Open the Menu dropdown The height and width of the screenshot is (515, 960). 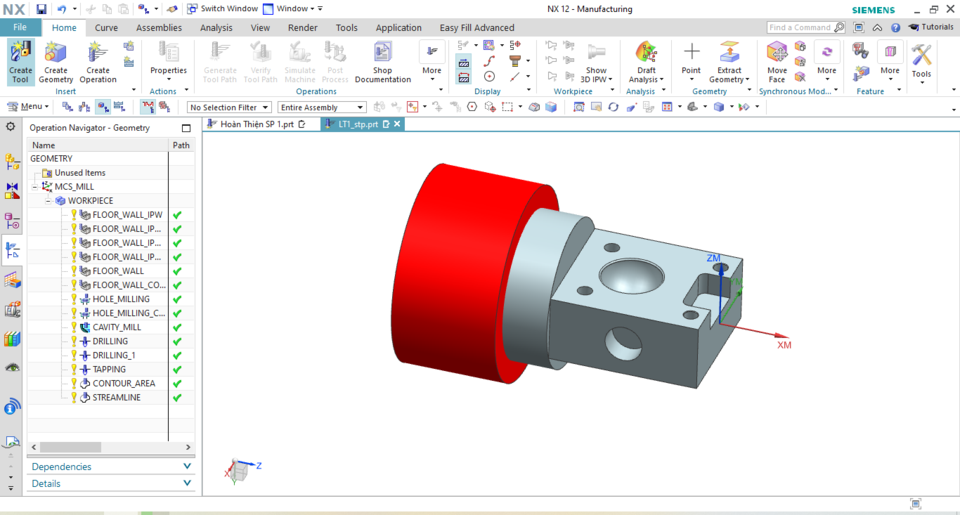[28, 107]
